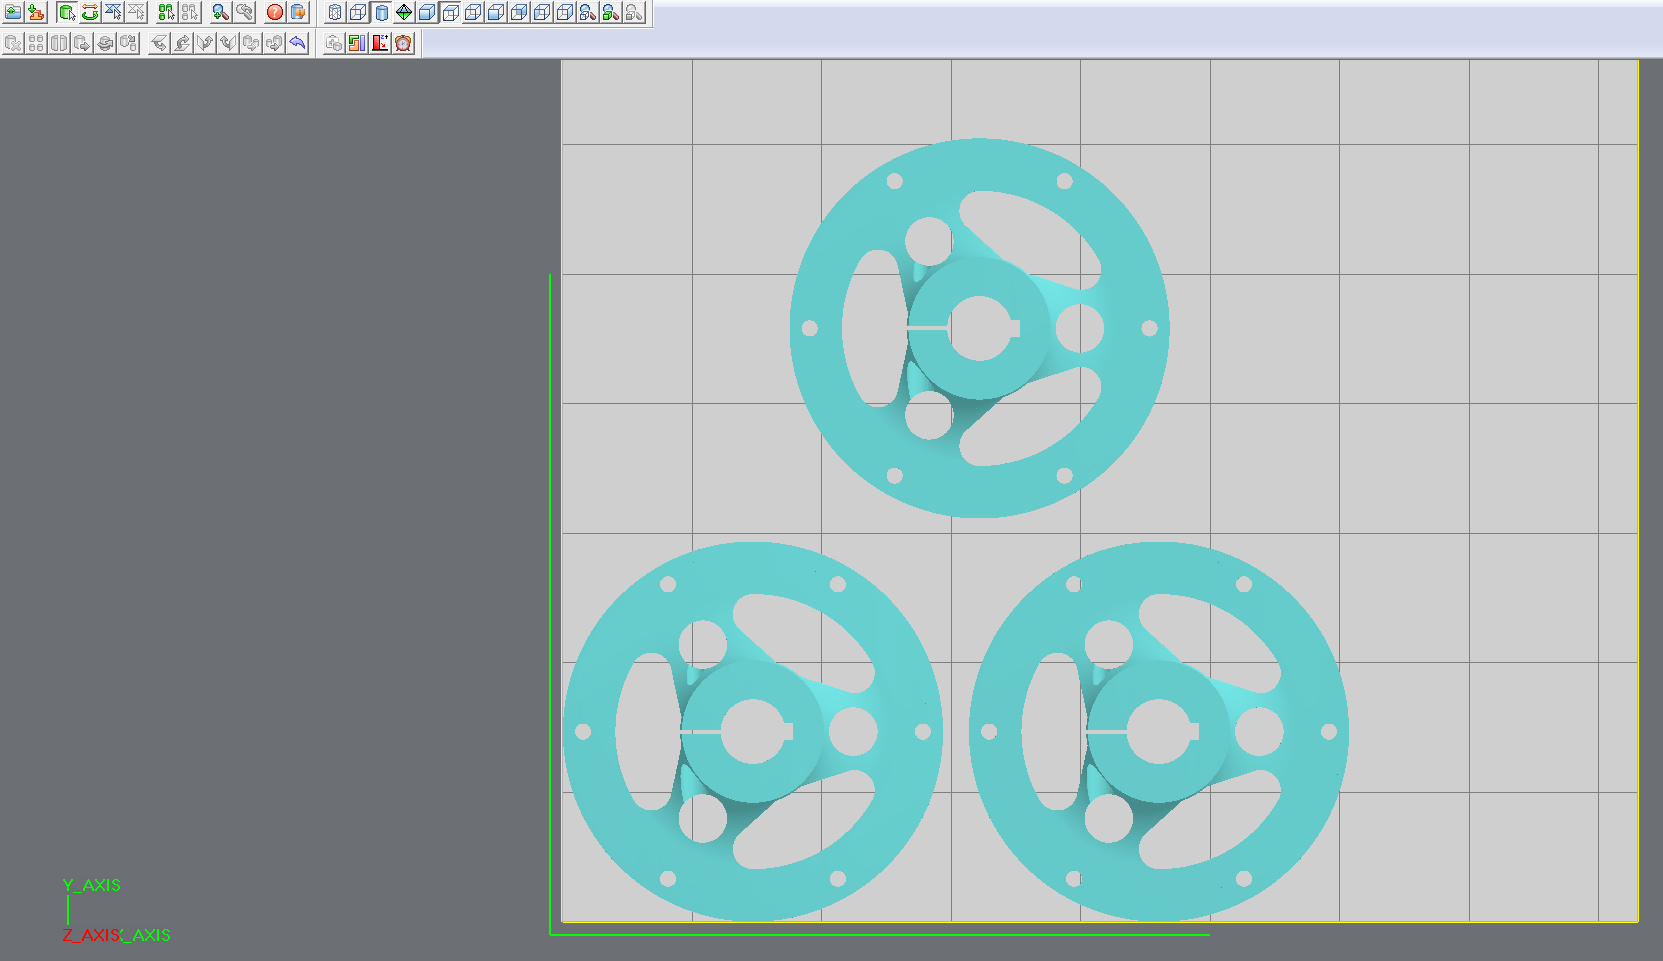Toggle the shaded blue cylinder display mode
This screenshot has width=1663, height=961.
[381, 13]
